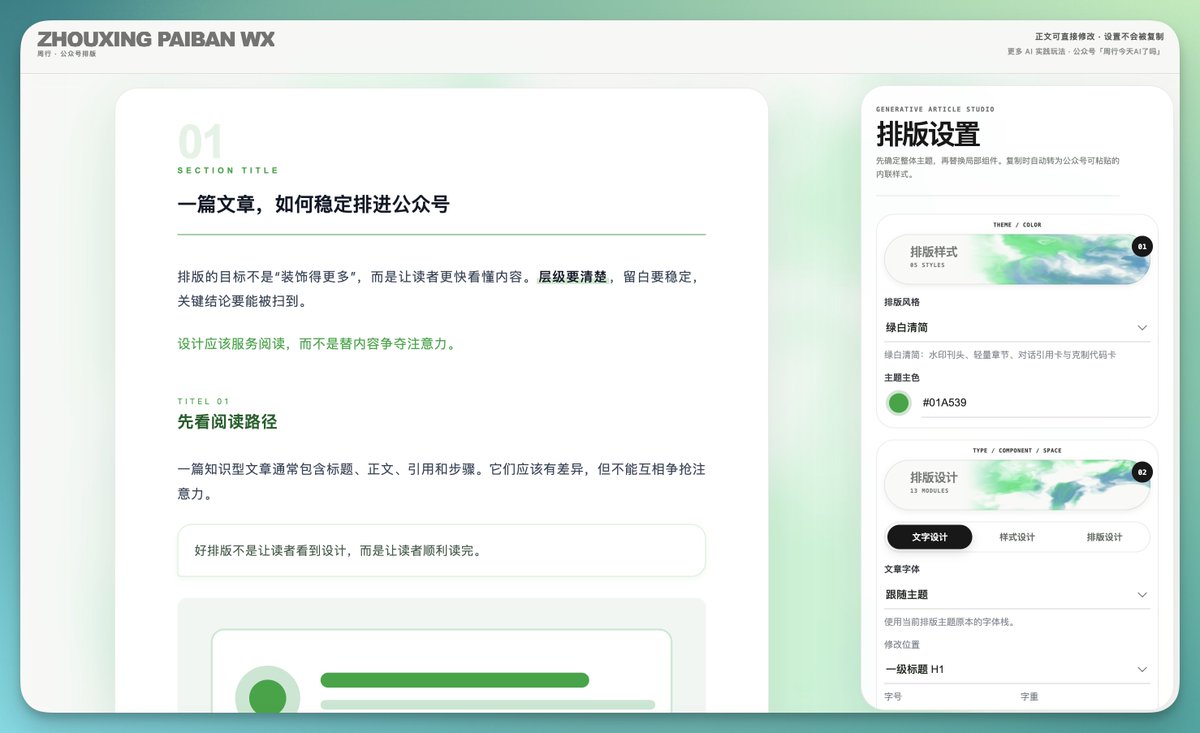The width and height of the screenshot is (1200, 733).
Task: Click the 字号 label
Action: tap(893, 696)
